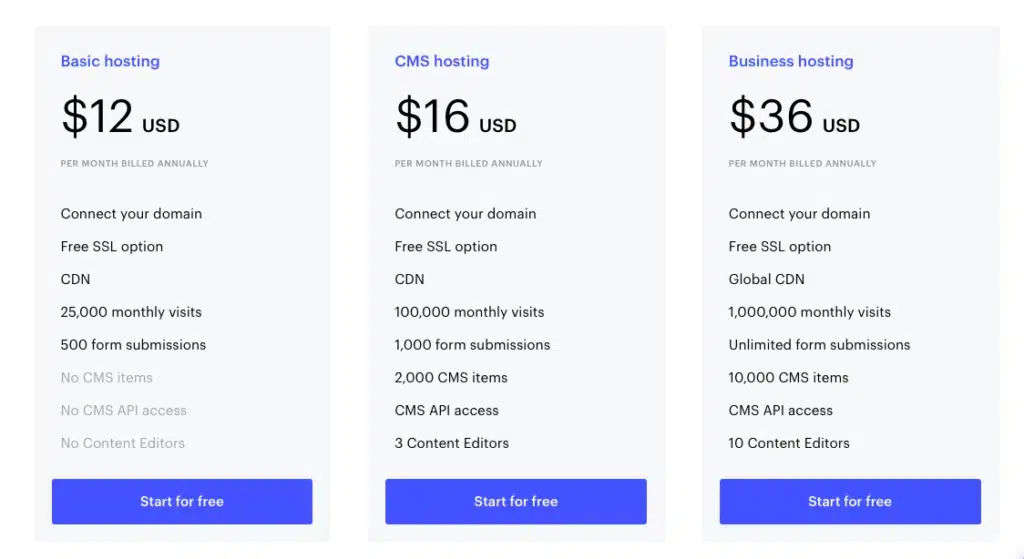Select the 10 Content Editors line
This screenshot has height=559, width=1024.
tap(789, 443)
